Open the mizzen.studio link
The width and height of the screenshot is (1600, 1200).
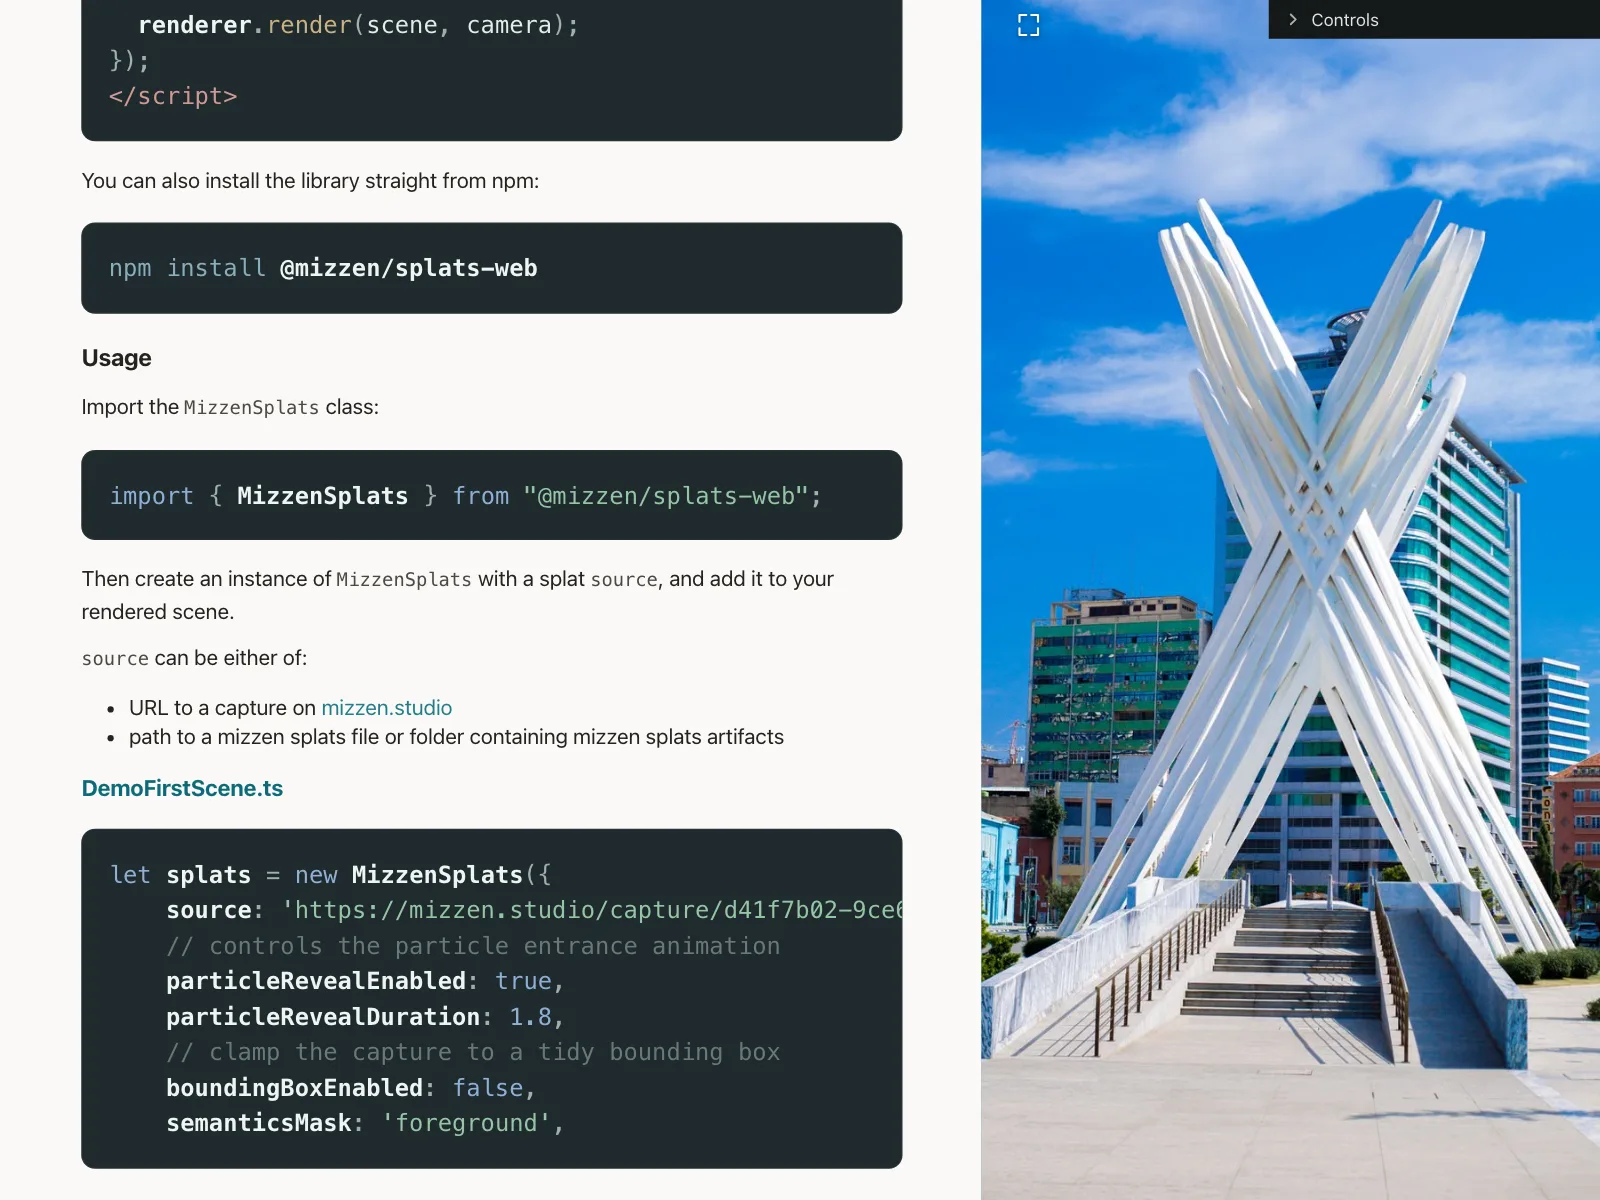[x=386, y=708]
